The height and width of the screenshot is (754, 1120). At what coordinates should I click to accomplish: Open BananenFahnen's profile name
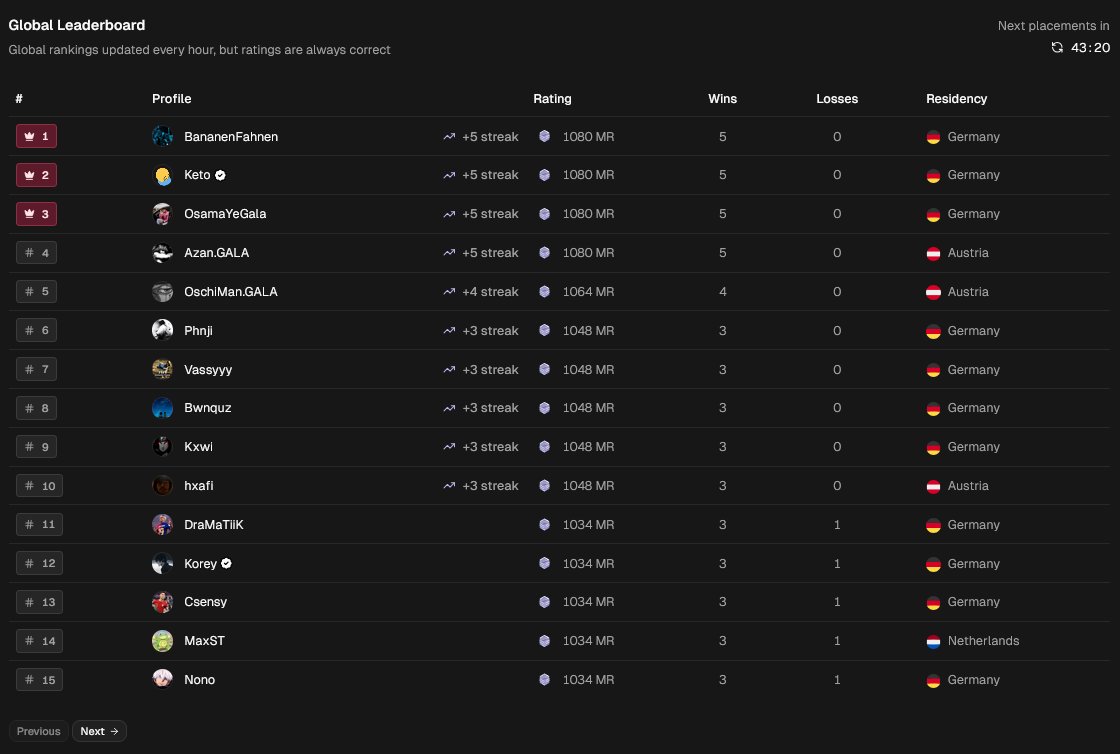tap(231, 136)
